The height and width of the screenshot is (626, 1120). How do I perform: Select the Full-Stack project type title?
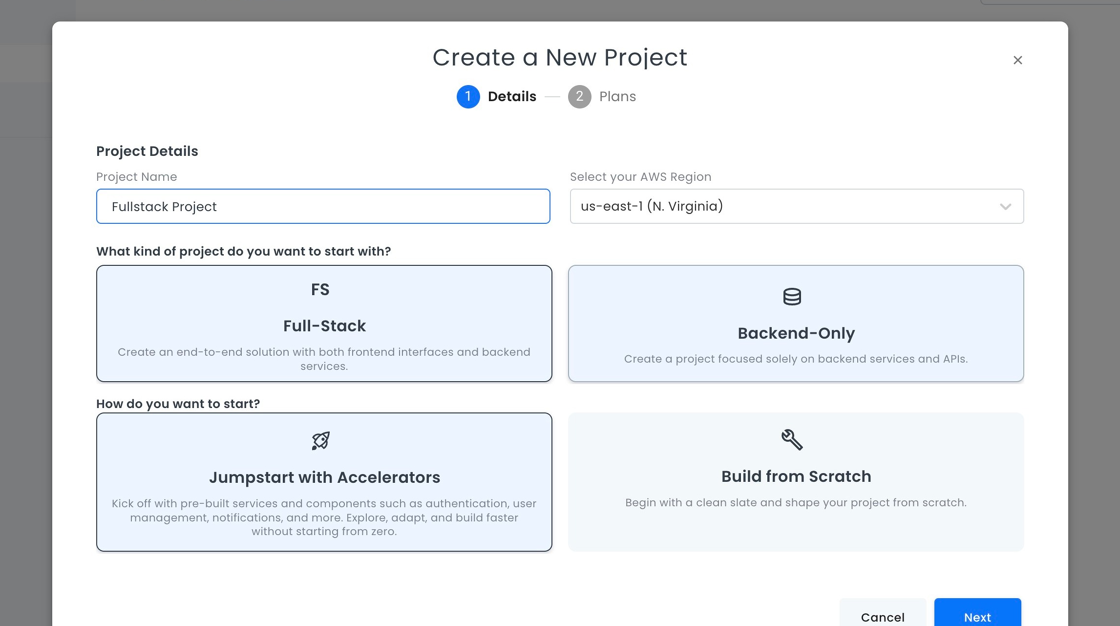[x=324, y=326]
